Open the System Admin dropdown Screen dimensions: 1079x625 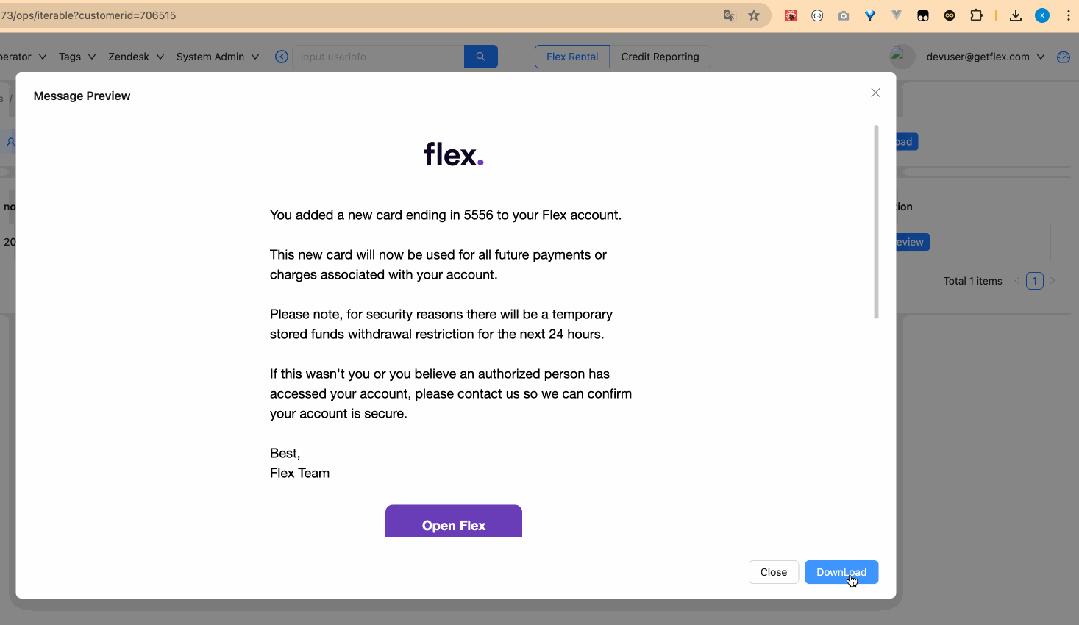pos(217,56)
